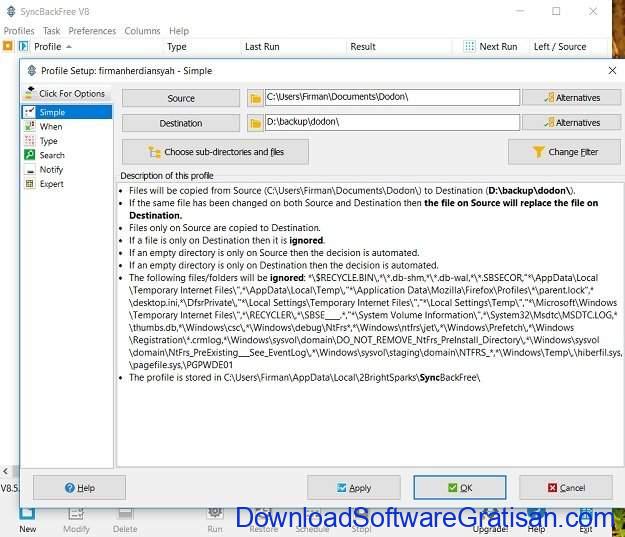The height and width of the screenshot is (537, 625).
Task: Apply the profile settings
Action: pos(354,488)
